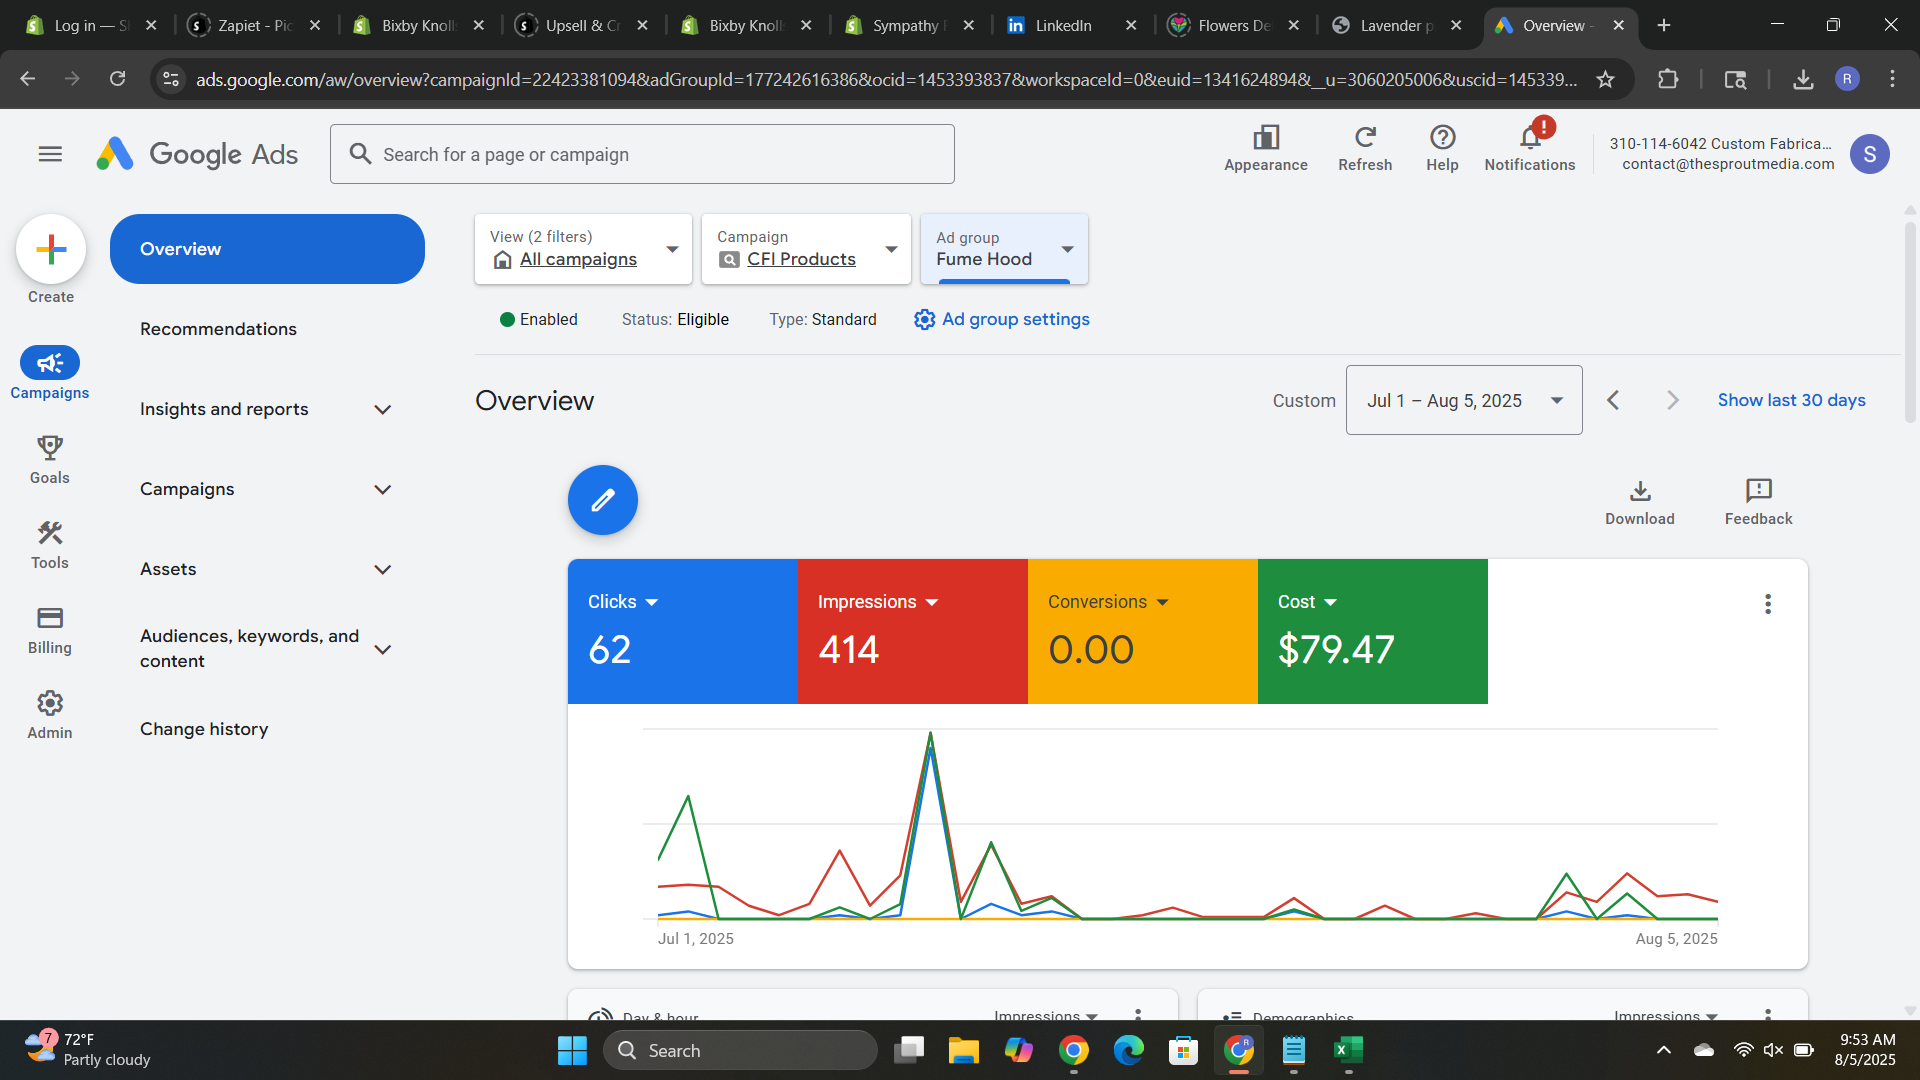Refresh the Google Ads data
The image size is (1920, 1080).
pos(1364,148)
